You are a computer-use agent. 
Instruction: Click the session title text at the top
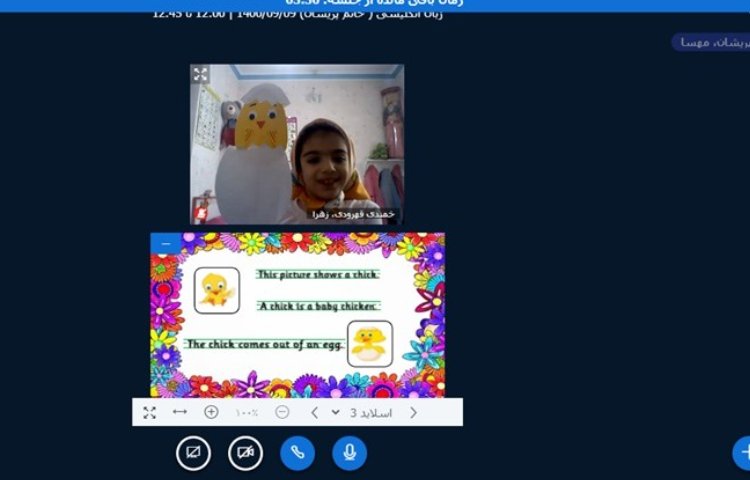click(x=297, y=14)
